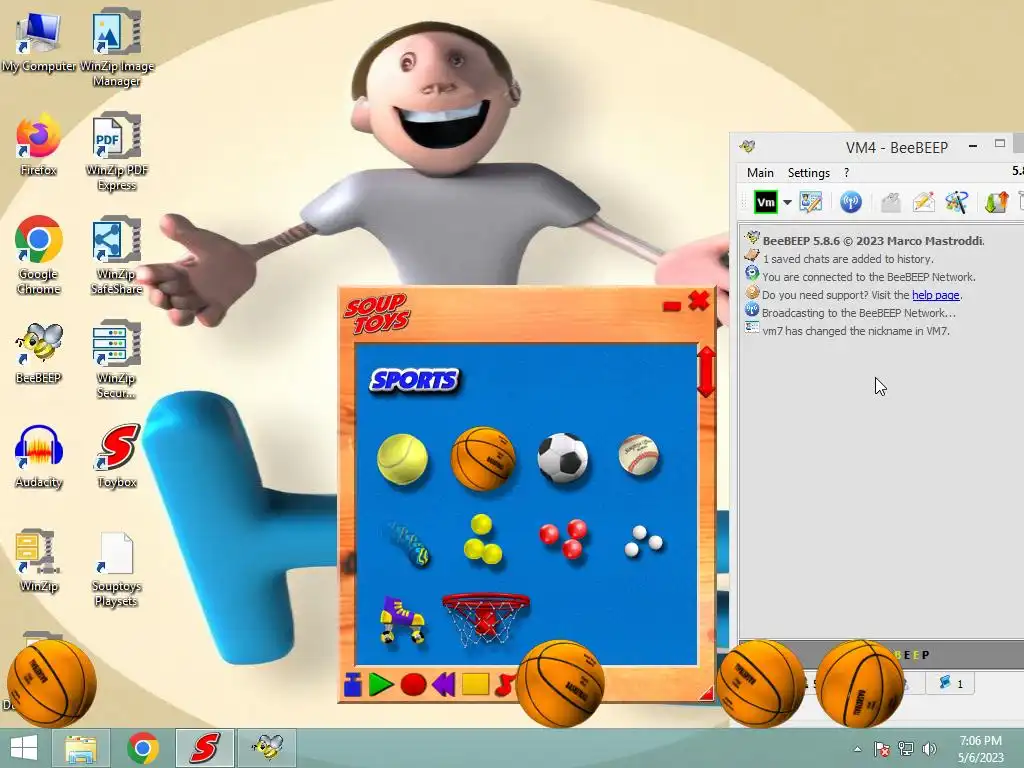The image size is (1024, 768).
Task: Click the red double-arrow toy category scroller
Action: click(x=706, y=372)
